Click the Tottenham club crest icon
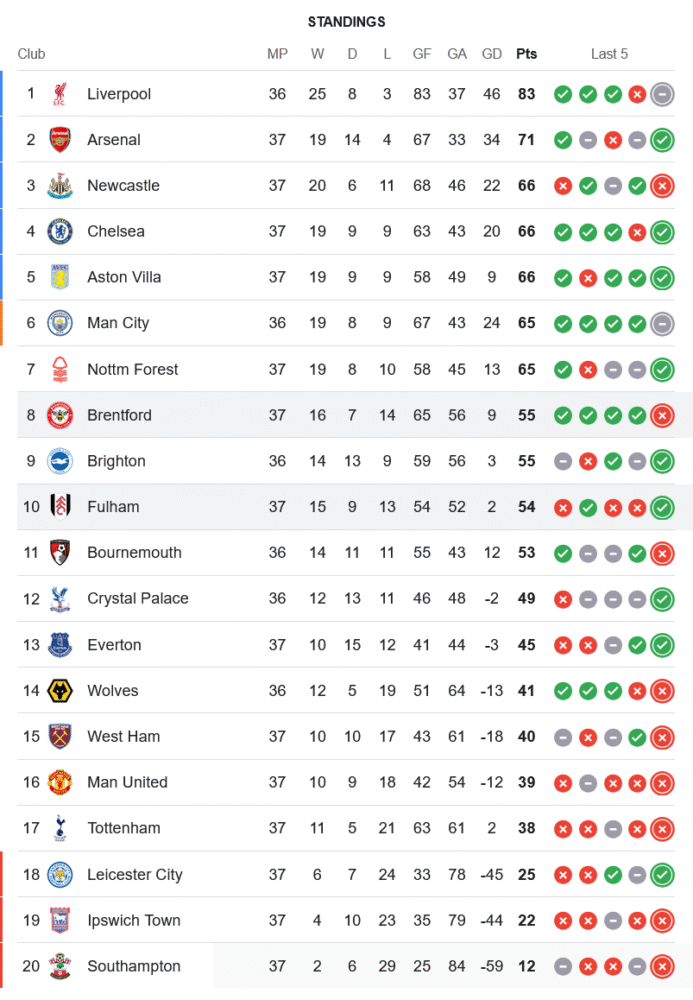The width and height of the screenshot is (693, 1000). click(60, 828)
